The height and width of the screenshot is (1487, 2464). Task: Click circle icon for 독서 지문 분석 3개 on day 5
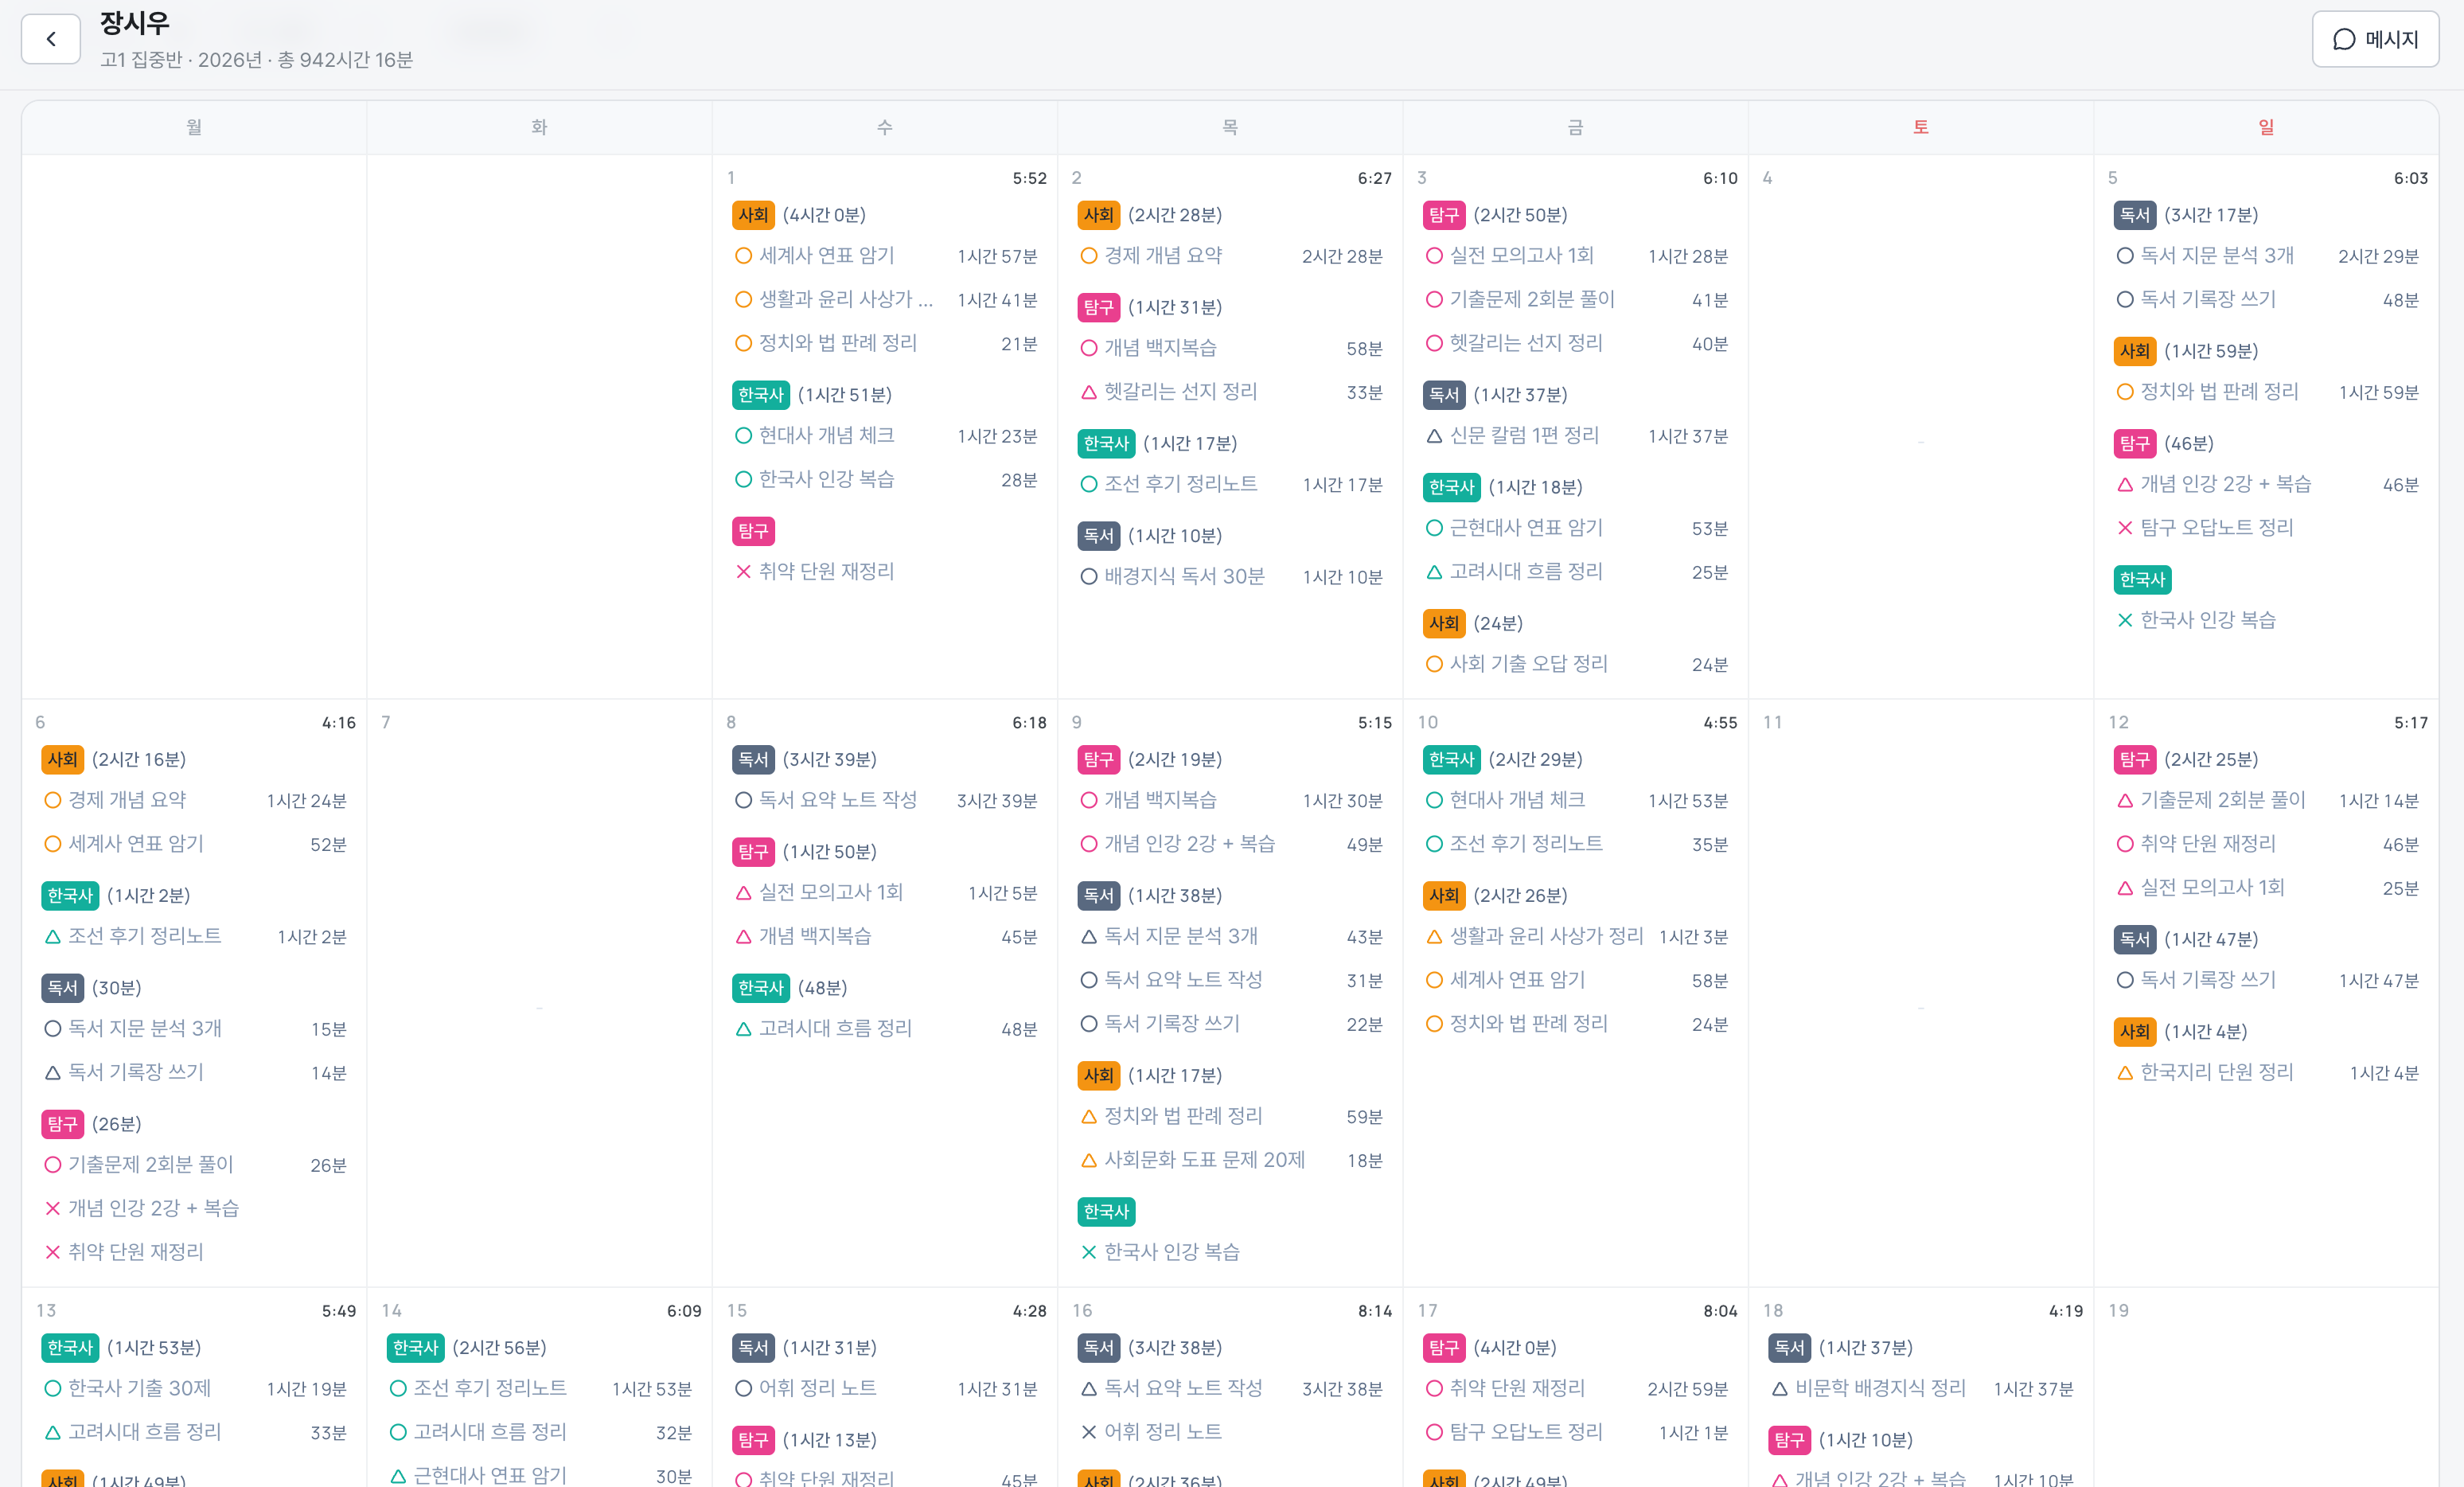pyautogui.click(x=2124, y=256)
